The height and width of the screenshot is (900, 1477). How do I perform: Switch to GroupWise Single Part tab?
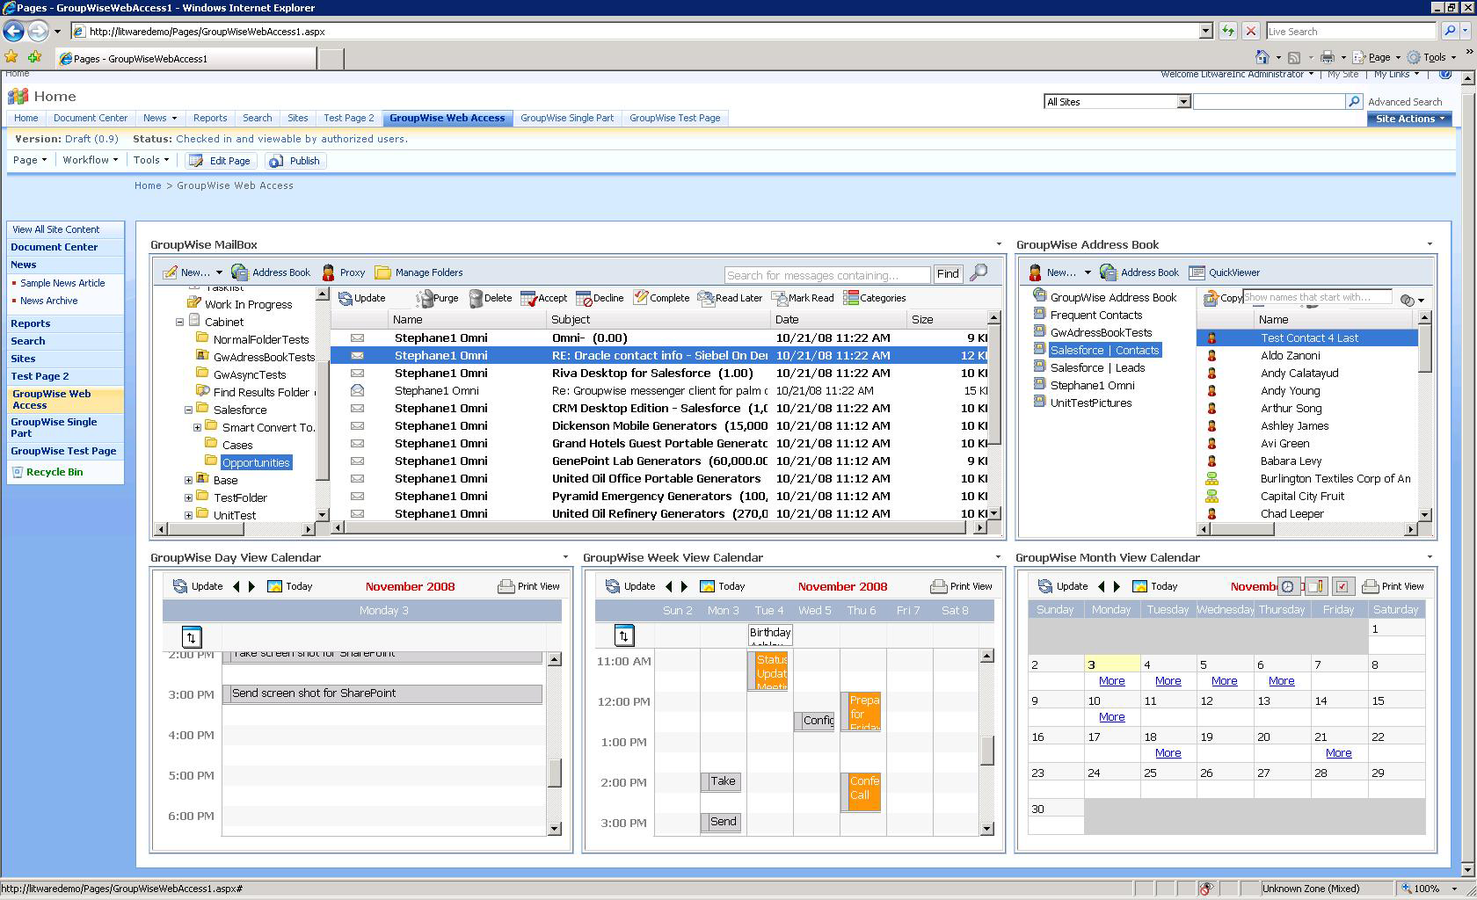tap(567, 118)
